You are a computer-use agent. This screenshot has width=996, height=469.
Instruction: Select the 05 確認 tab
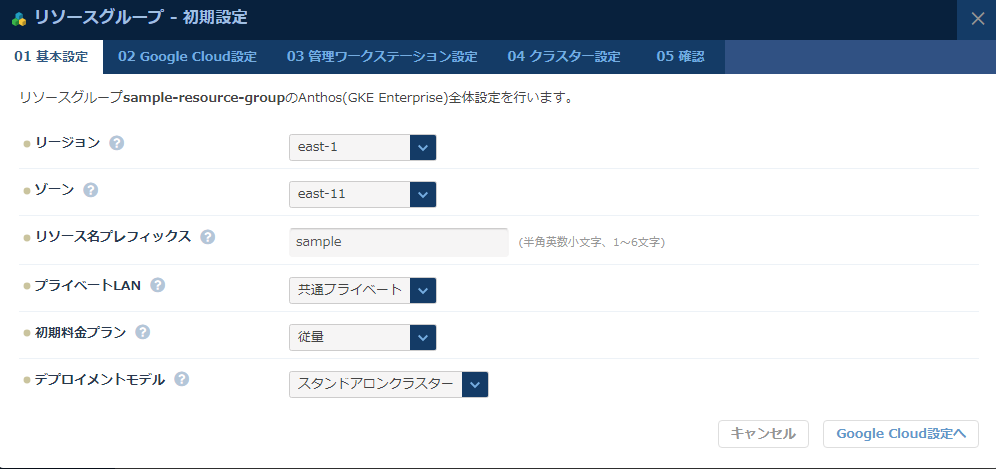[680, 56]
